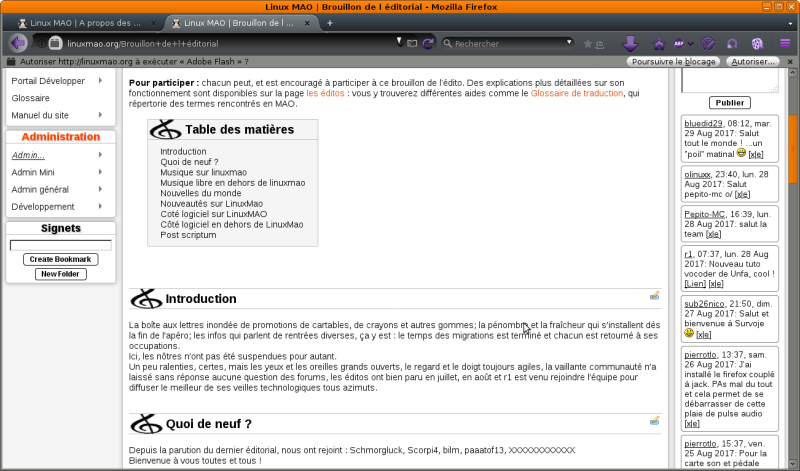Click 'Poursuivre le blocage' button
800x471 pixels.
pos(673,62)
